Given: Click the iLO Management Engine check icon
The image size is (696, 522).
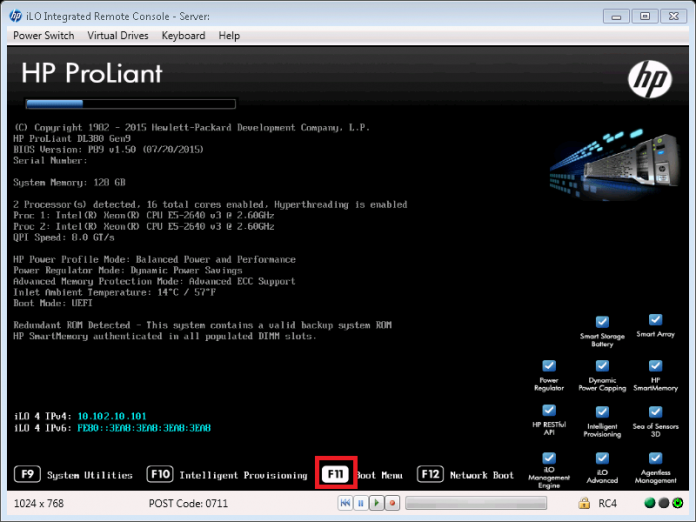Looking at the screenshot, I should (x=549, y=457).
